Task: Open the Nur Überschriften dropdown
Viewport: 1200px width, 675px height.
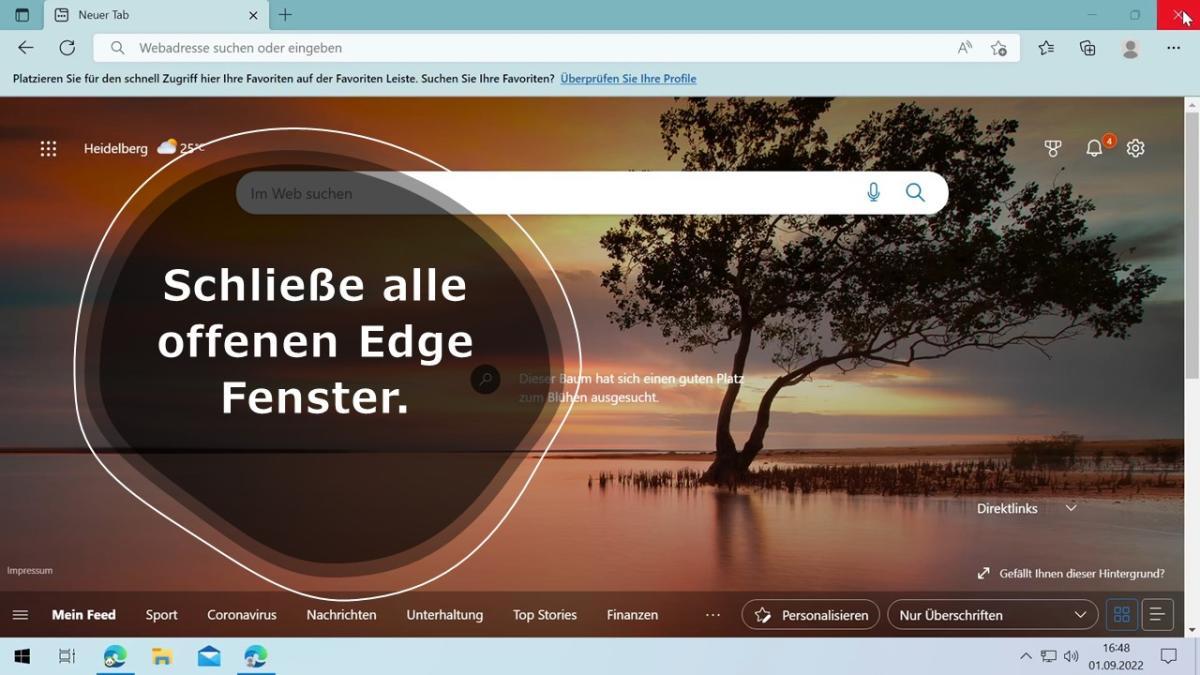Action: 991,615
